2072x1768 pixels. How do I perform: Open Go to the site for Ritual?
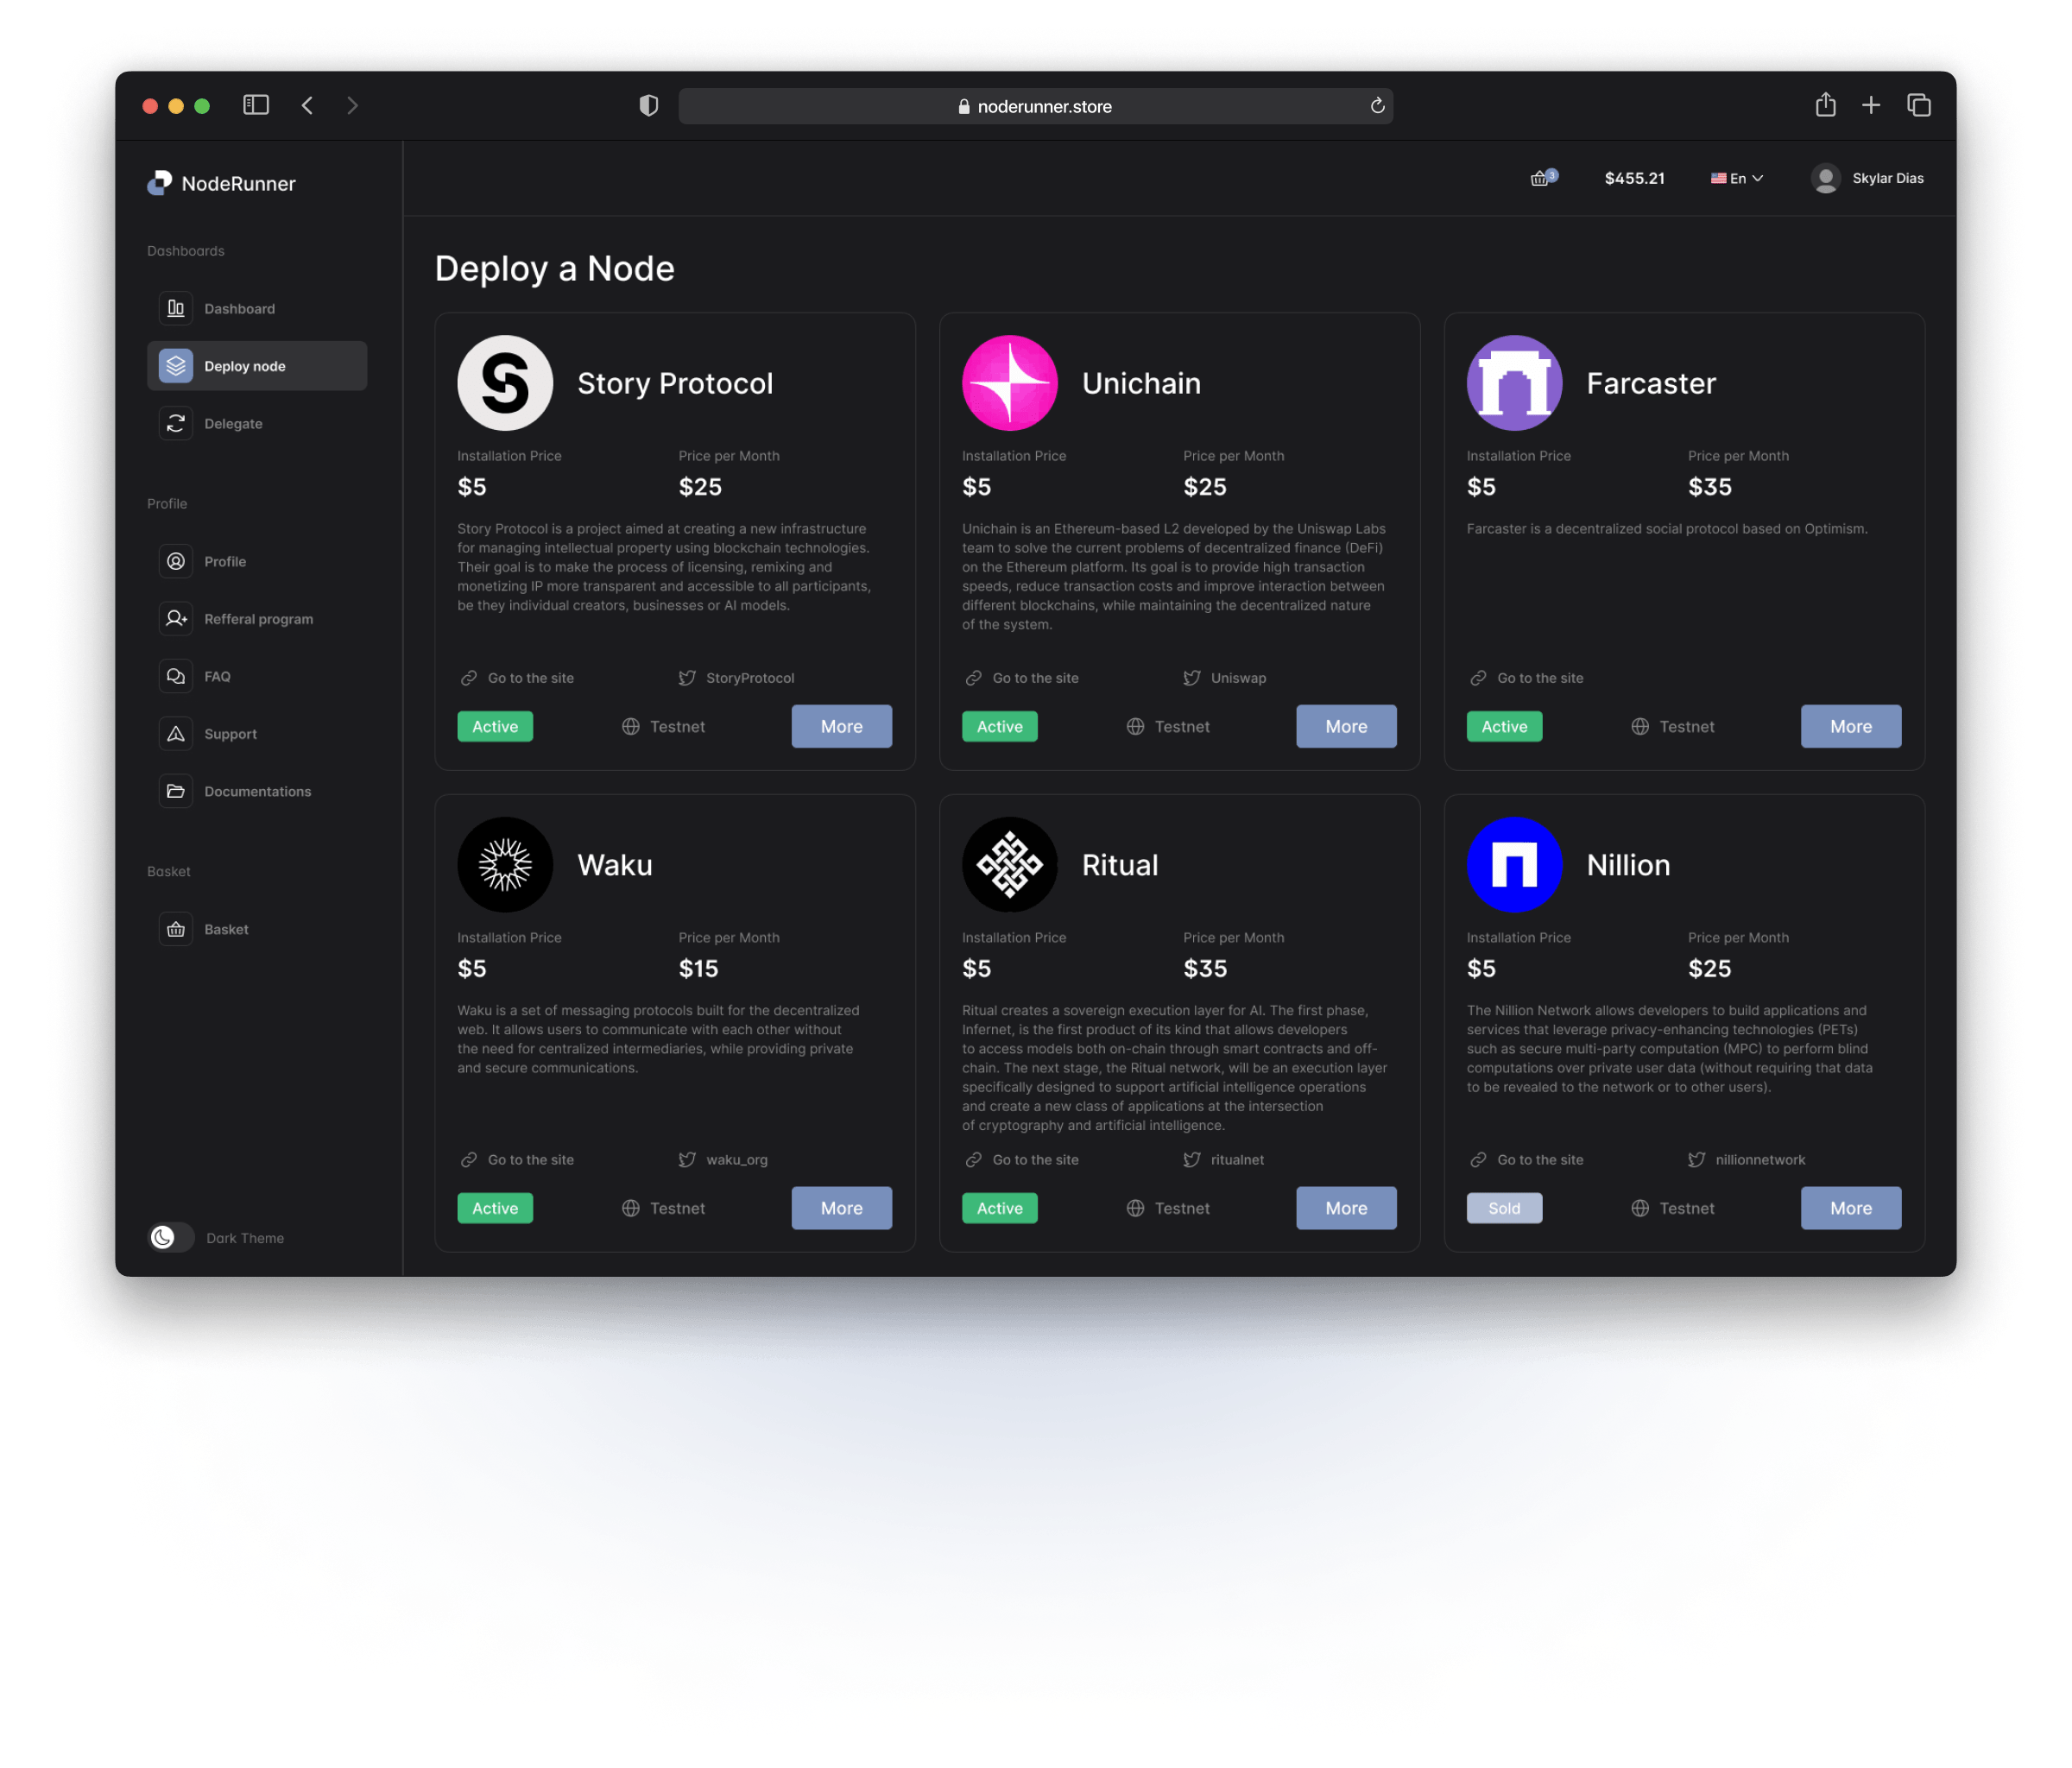click(1022, 1160)
